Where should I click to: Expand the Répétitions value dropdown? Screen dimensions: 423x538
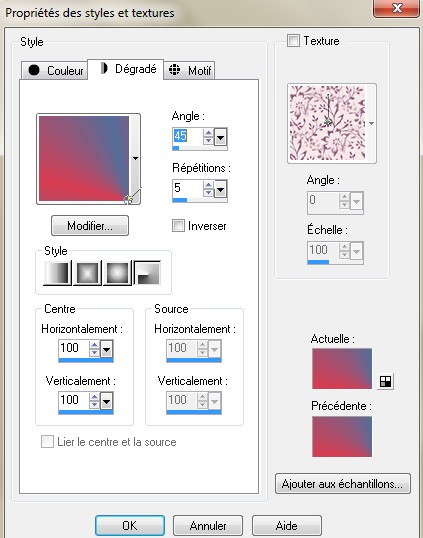pyautogui.click(x=220, y=189)
